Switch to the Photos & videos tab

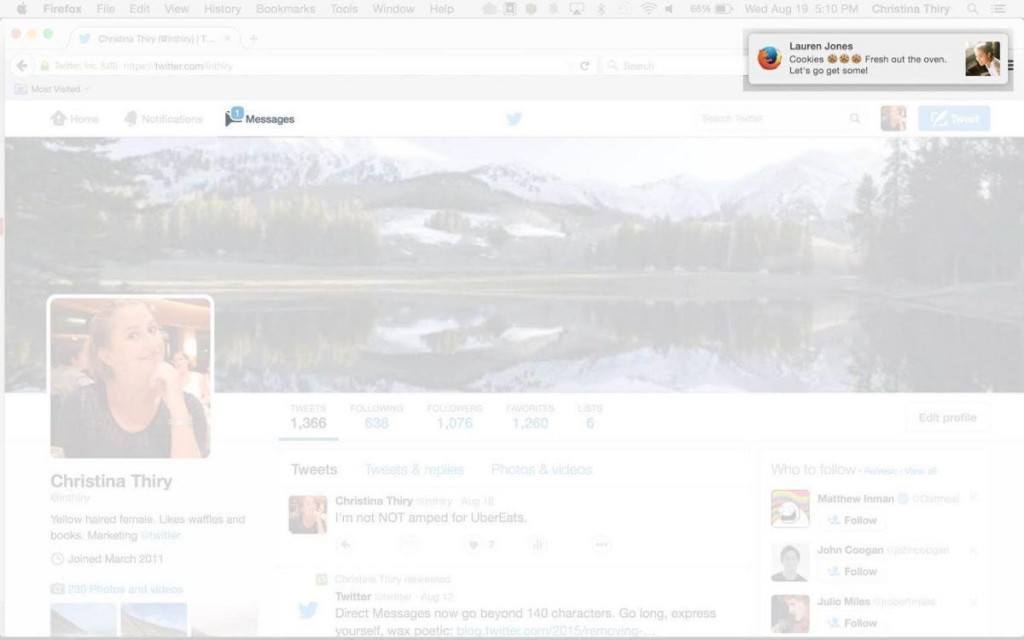(x=541, y=469)
